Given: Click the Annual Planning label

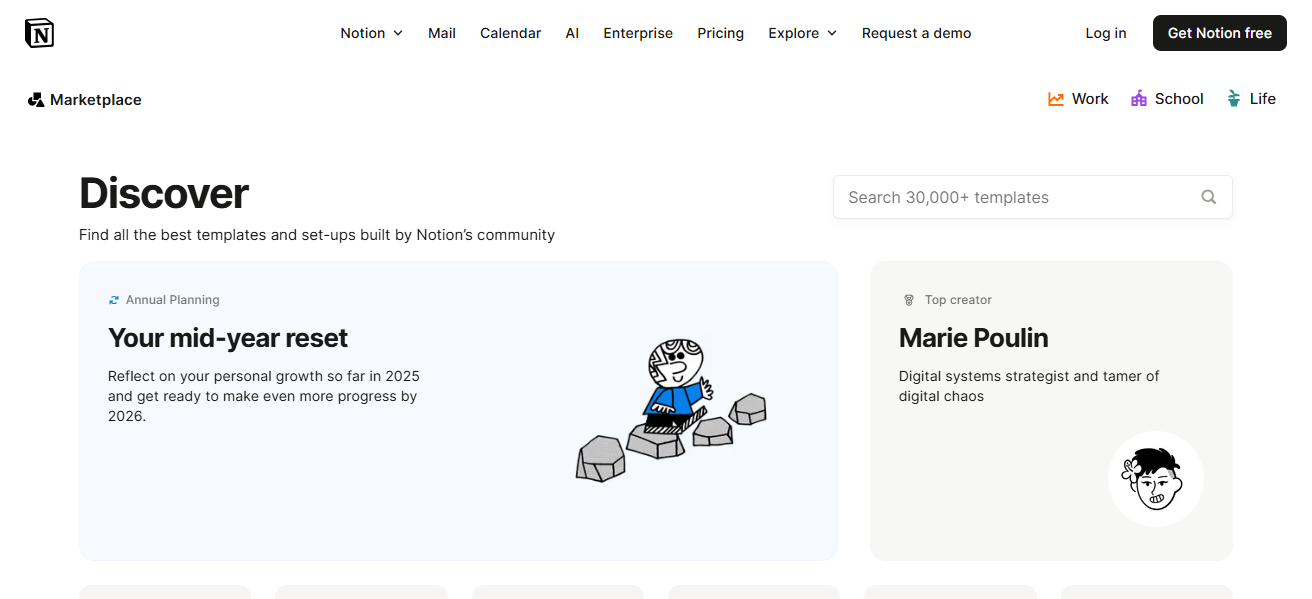Looking at the screenshot, I should [173, 300].
